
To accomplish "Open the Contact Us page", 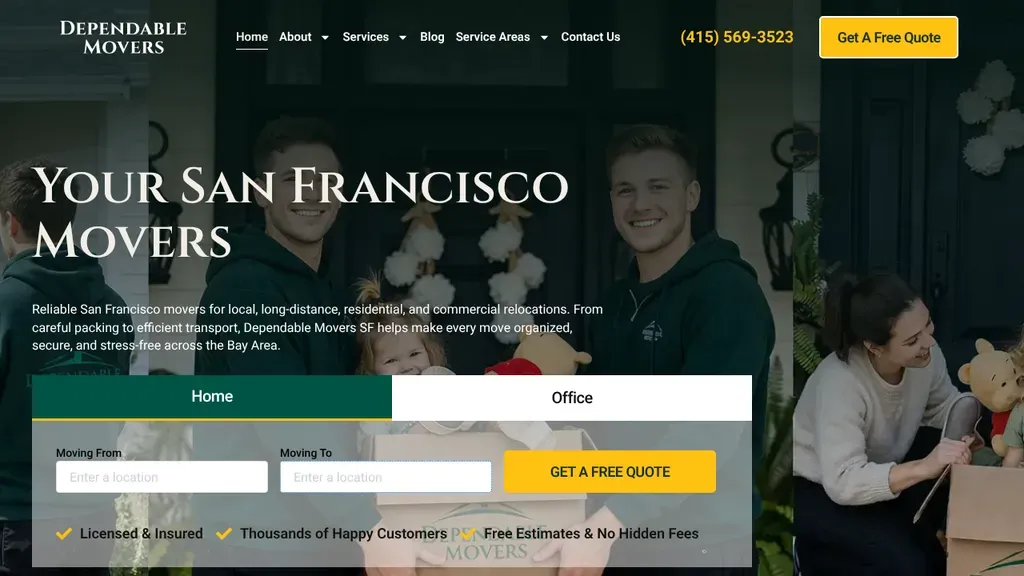I will (x=590, y=37).
